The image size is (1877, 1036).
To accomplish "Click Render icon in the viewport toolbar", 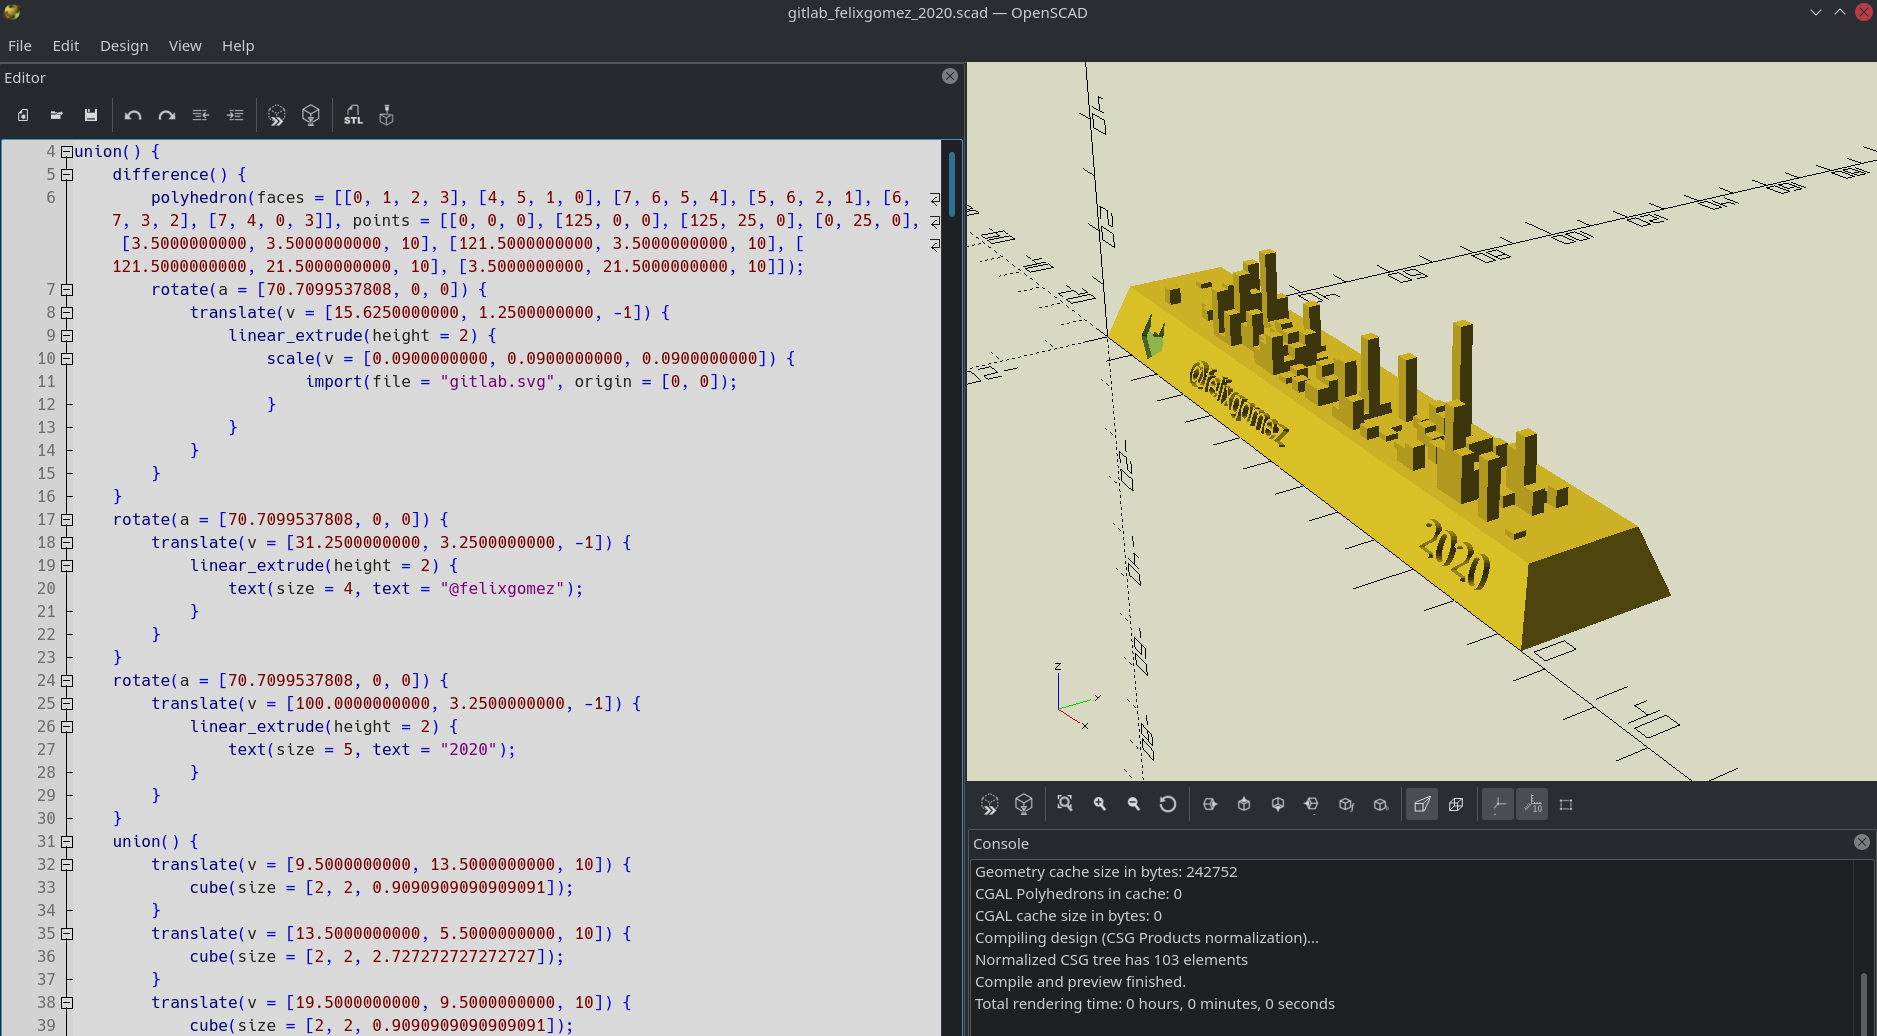I will coord(1024,804).
